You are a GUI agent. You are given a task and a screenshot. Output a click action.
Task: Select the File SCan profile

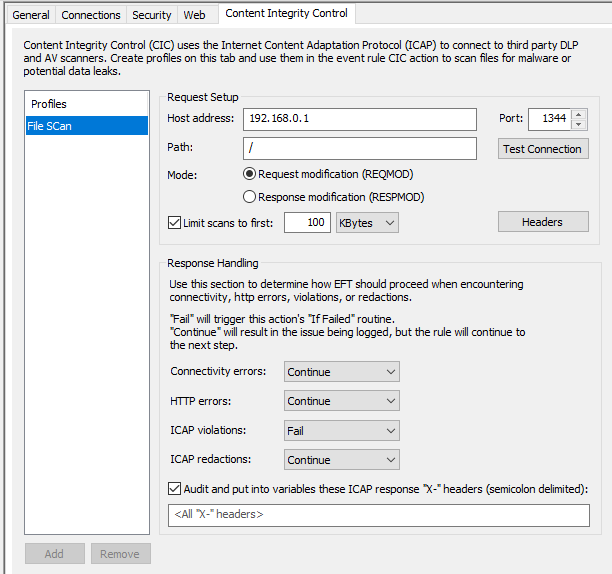pos(86,126)
